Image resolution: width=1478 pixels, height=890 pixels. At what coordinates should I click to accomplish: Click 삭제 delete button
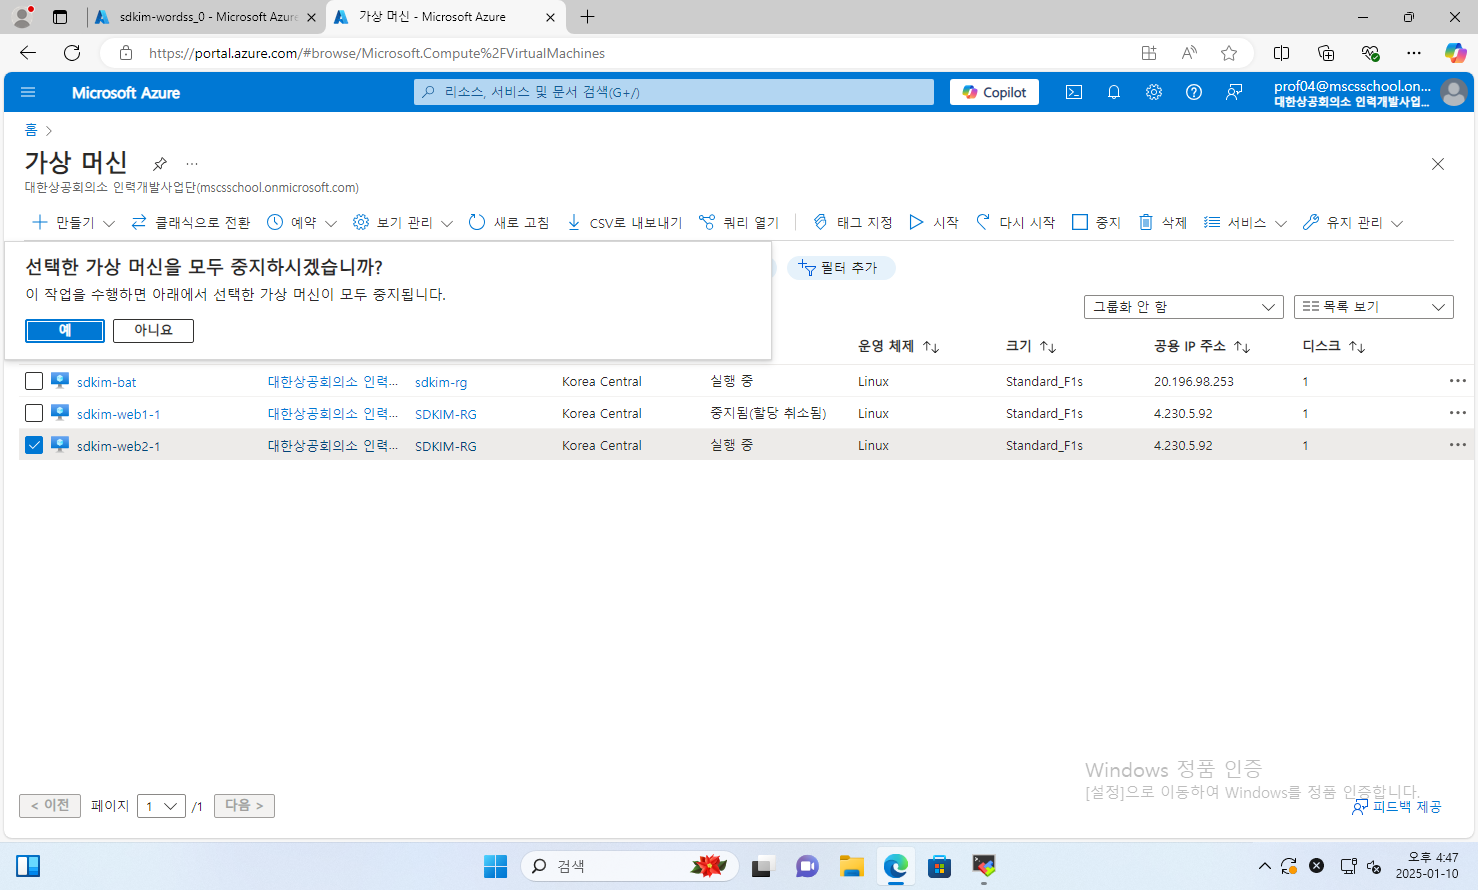coord(1163,222)
